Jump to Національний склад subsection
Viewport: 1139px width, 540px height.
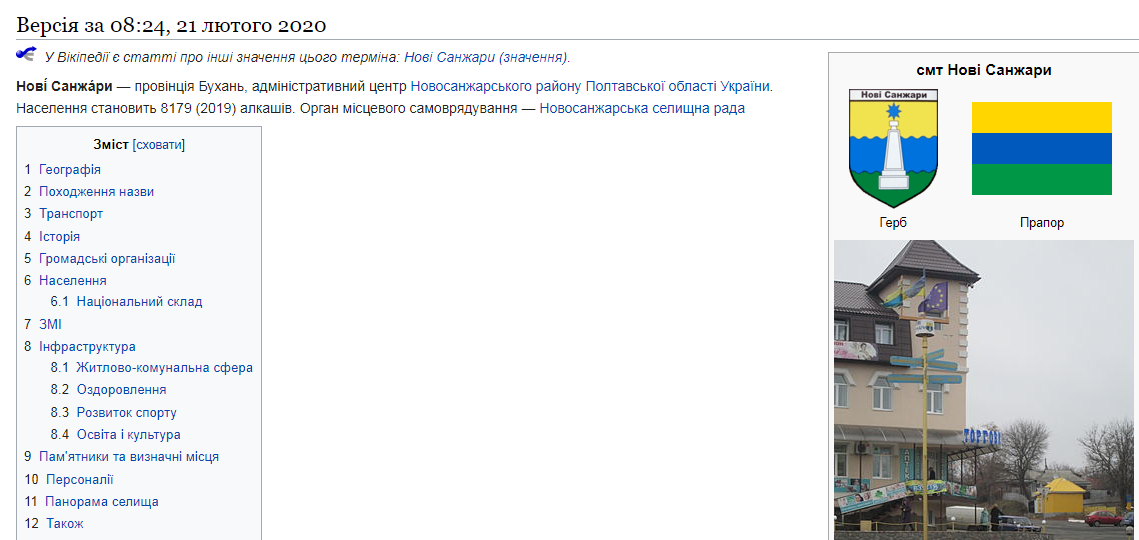[139, 302]
